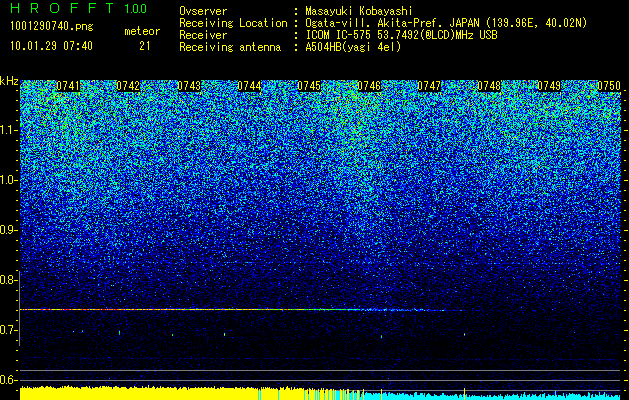
Task: Click the 1.1 frequency axis label
Action: click(8, 130)
